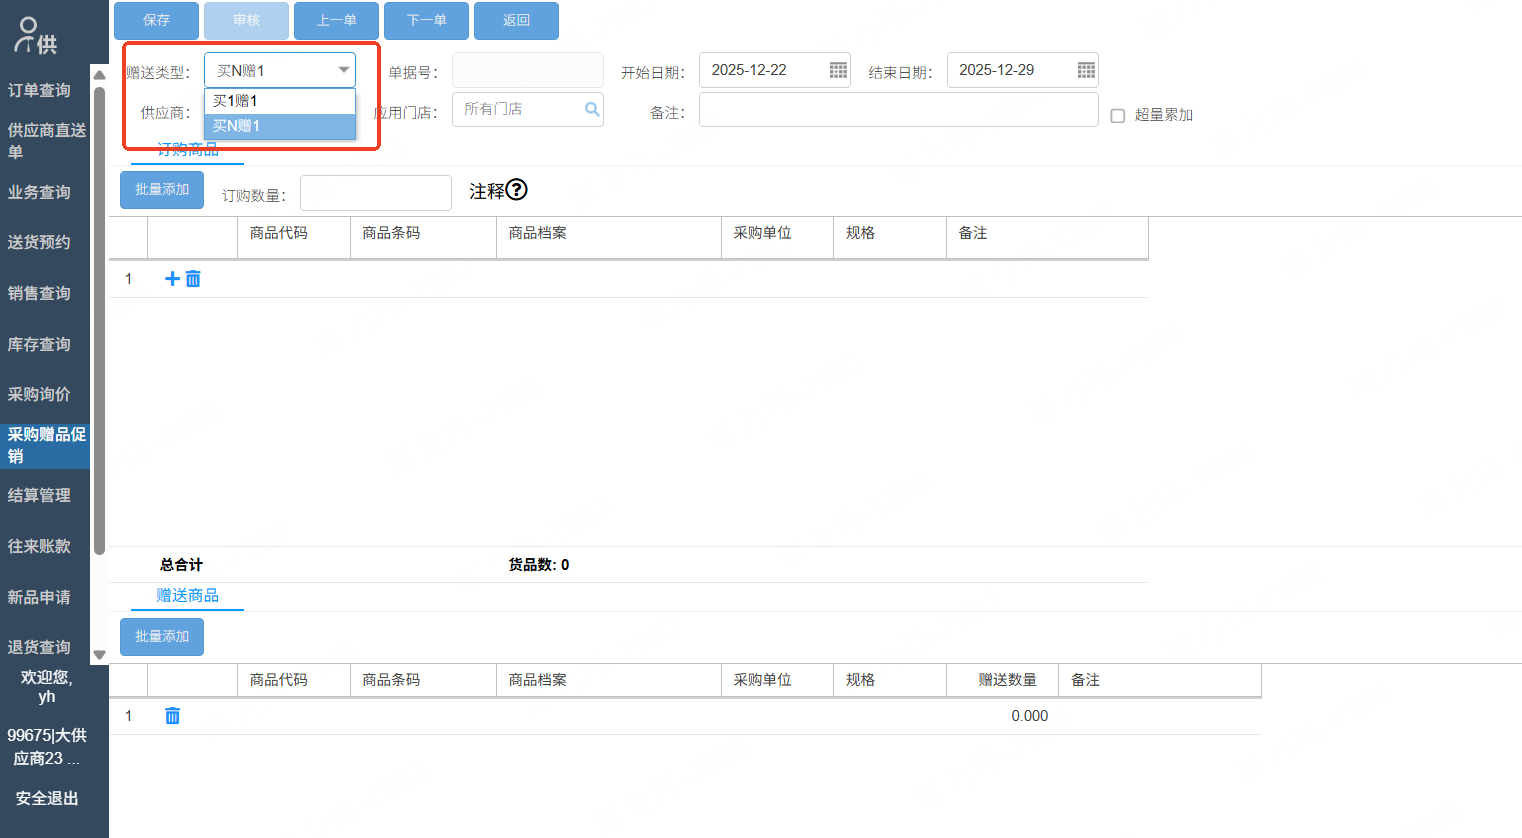
Task: Click the 审核 button
Action: (246, 21)
